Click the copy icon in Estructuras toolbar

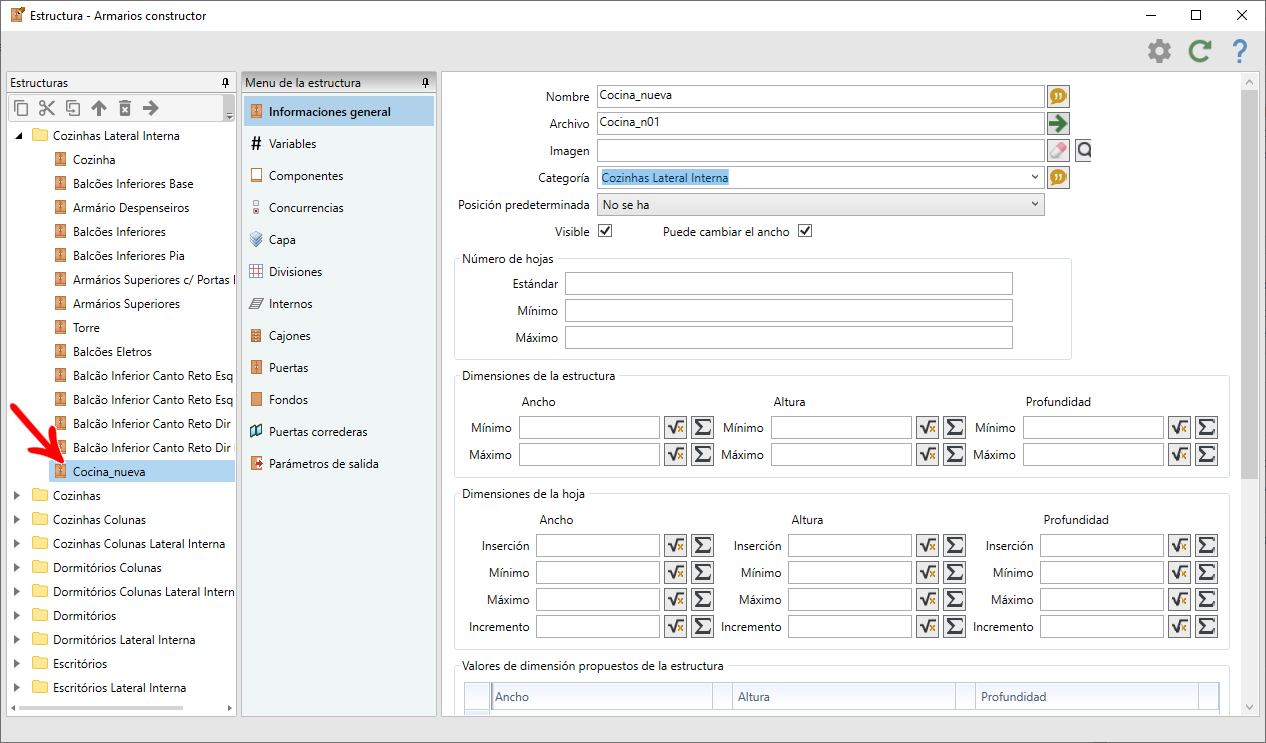click(x=21, y=108)
